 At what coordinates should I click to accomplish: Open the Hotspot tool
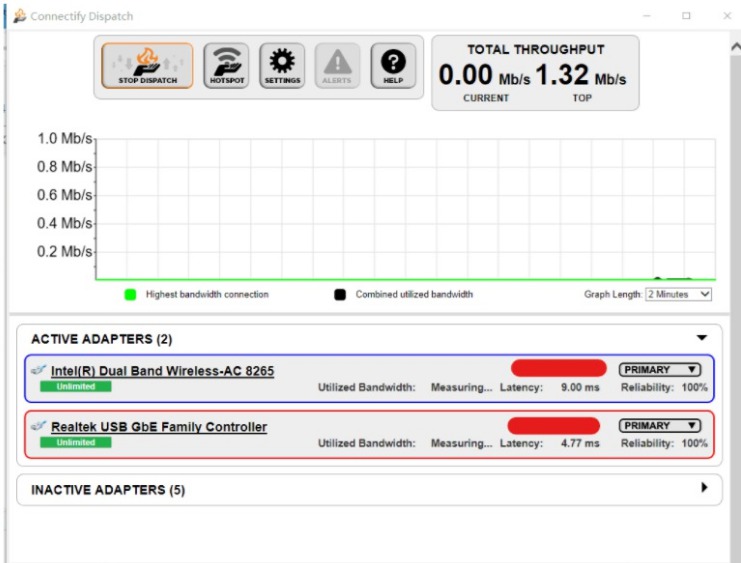pos(226,66)
